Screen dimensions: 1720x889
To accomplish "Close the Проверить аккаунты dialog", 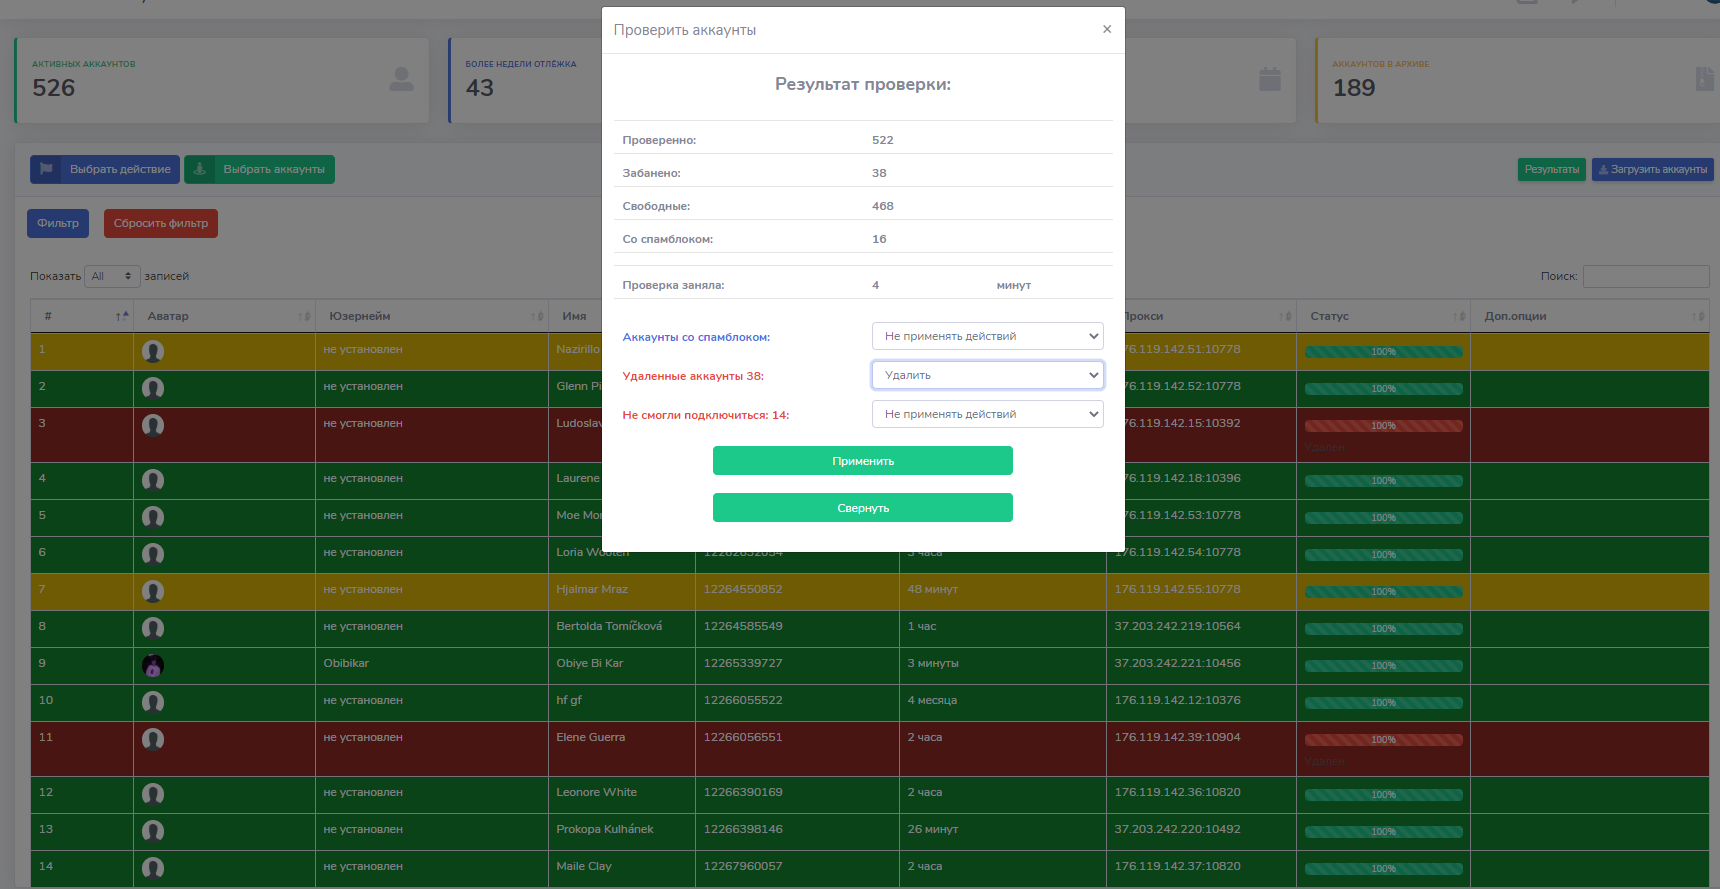I will coord(1106,29).
